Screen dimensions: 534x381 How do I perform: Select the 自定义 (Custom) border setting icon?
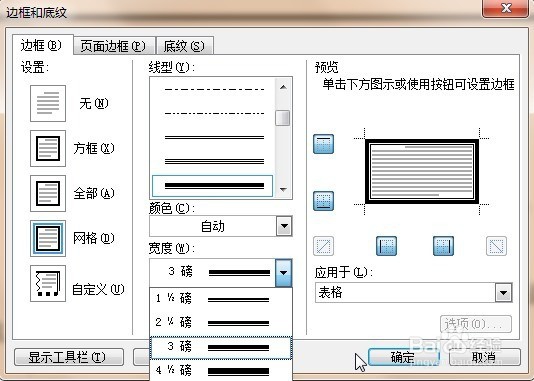point(48,283)
